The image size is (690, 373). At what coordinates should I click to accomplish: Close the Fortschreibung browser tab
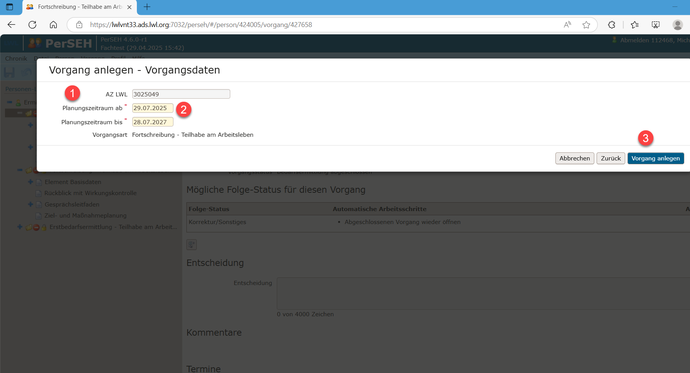coord(129,7)
